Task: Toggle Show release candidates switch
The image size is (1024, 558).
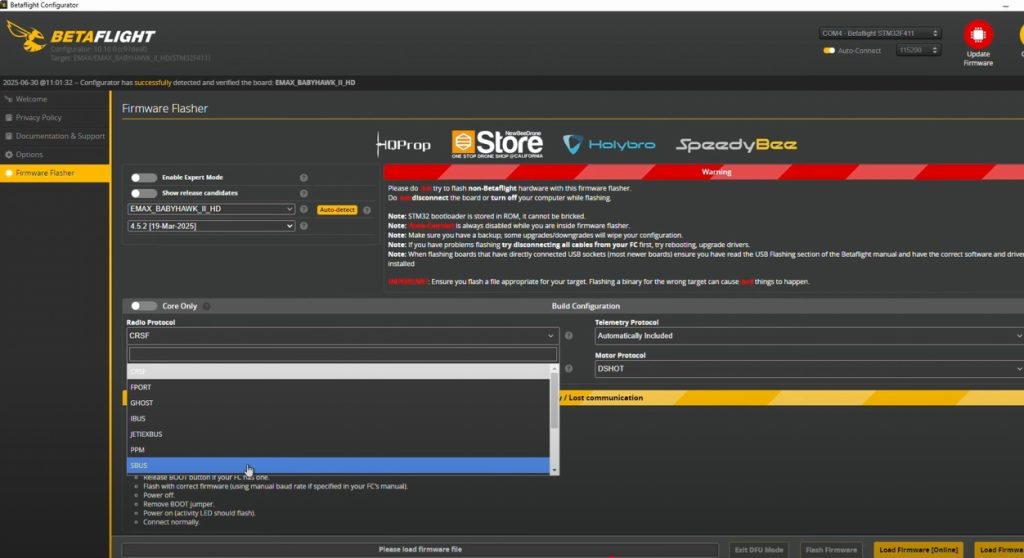Action: click(x=144, y=193)
